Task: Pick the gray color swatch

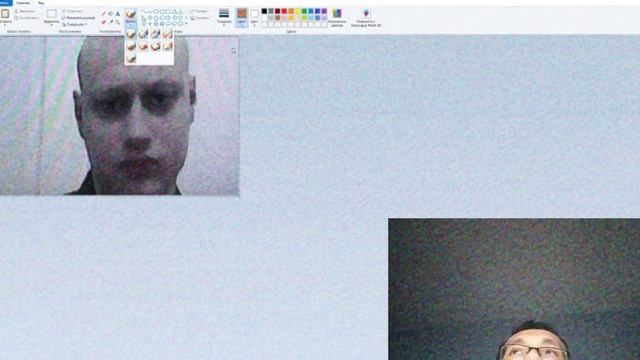Action: click(271, 11)
